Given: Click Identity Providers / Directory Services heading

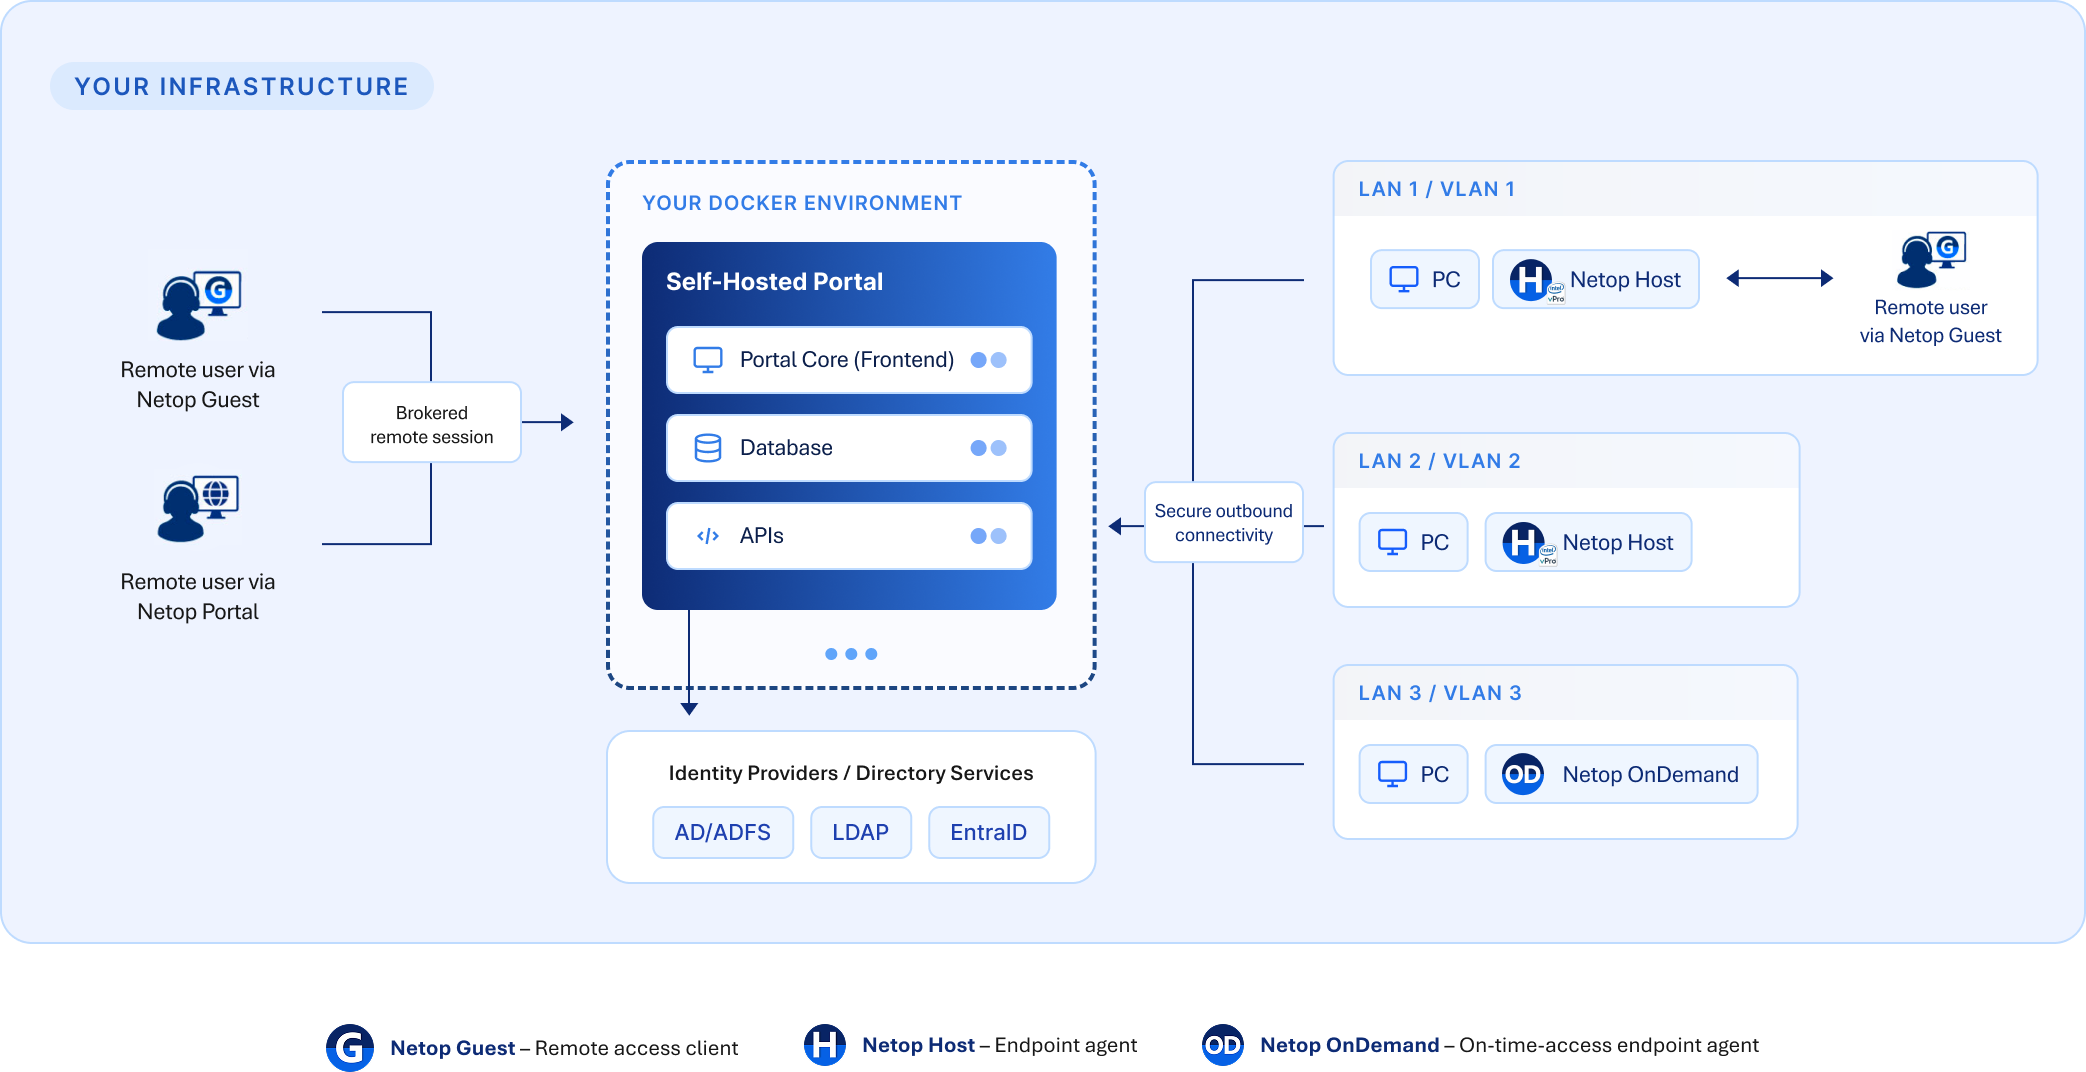Looking at the screenshot, I should [851, 773].
